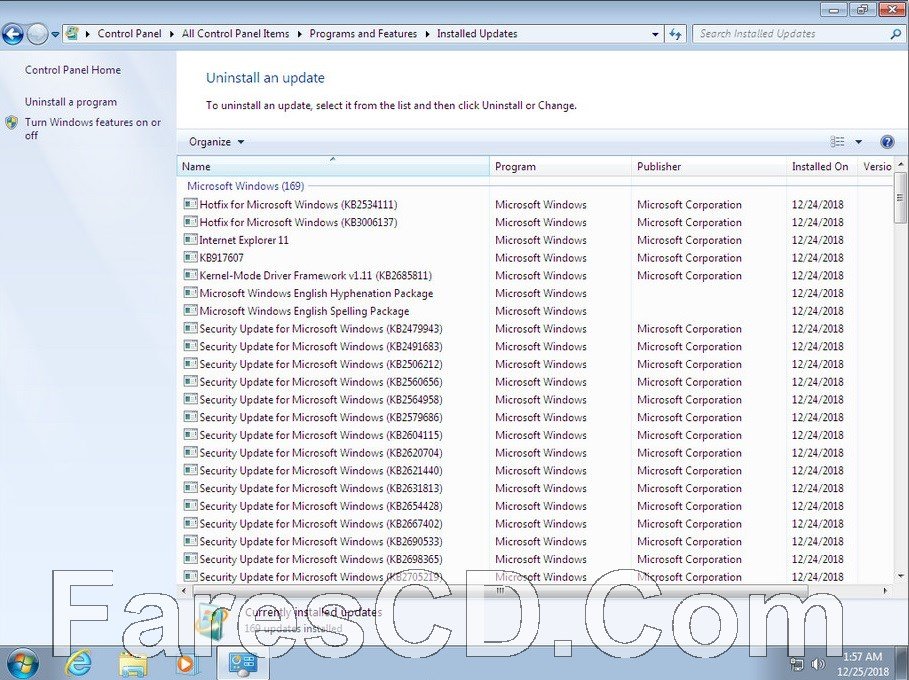Click the icon of Security Update KB2667402

(x=190, y=523)
